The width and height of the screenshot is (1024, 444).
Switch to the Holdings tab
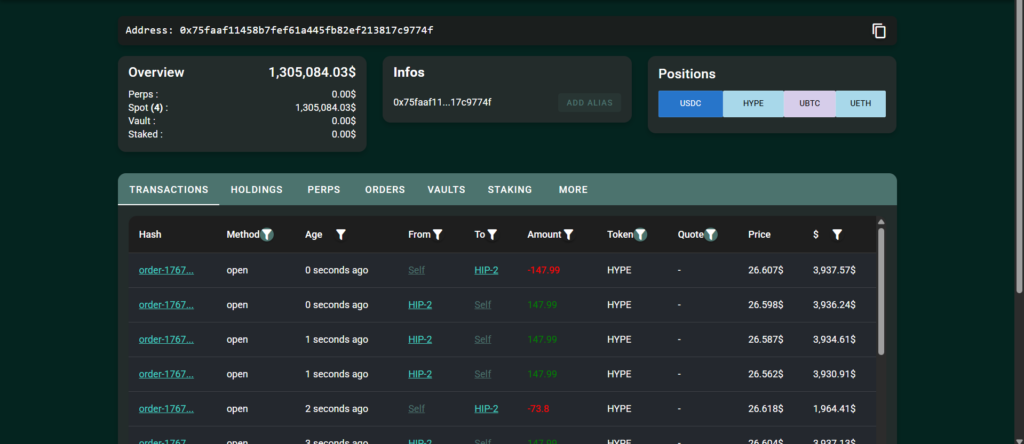pos(256,190)
